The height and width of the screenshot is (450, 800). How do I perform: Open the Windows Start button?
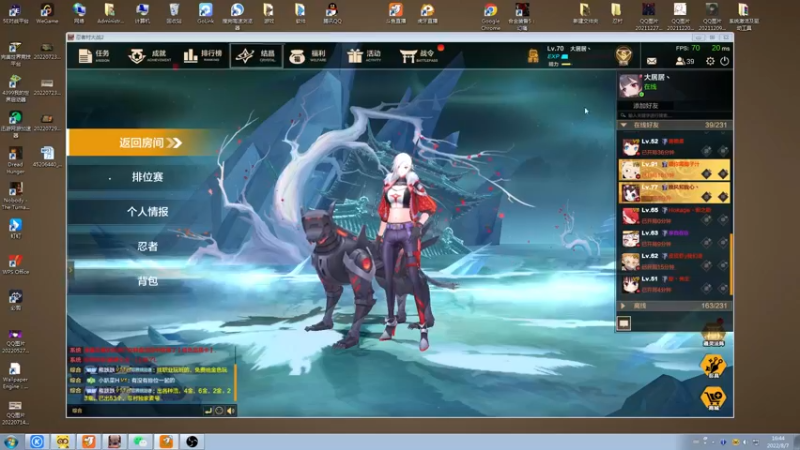coord(11,442)
